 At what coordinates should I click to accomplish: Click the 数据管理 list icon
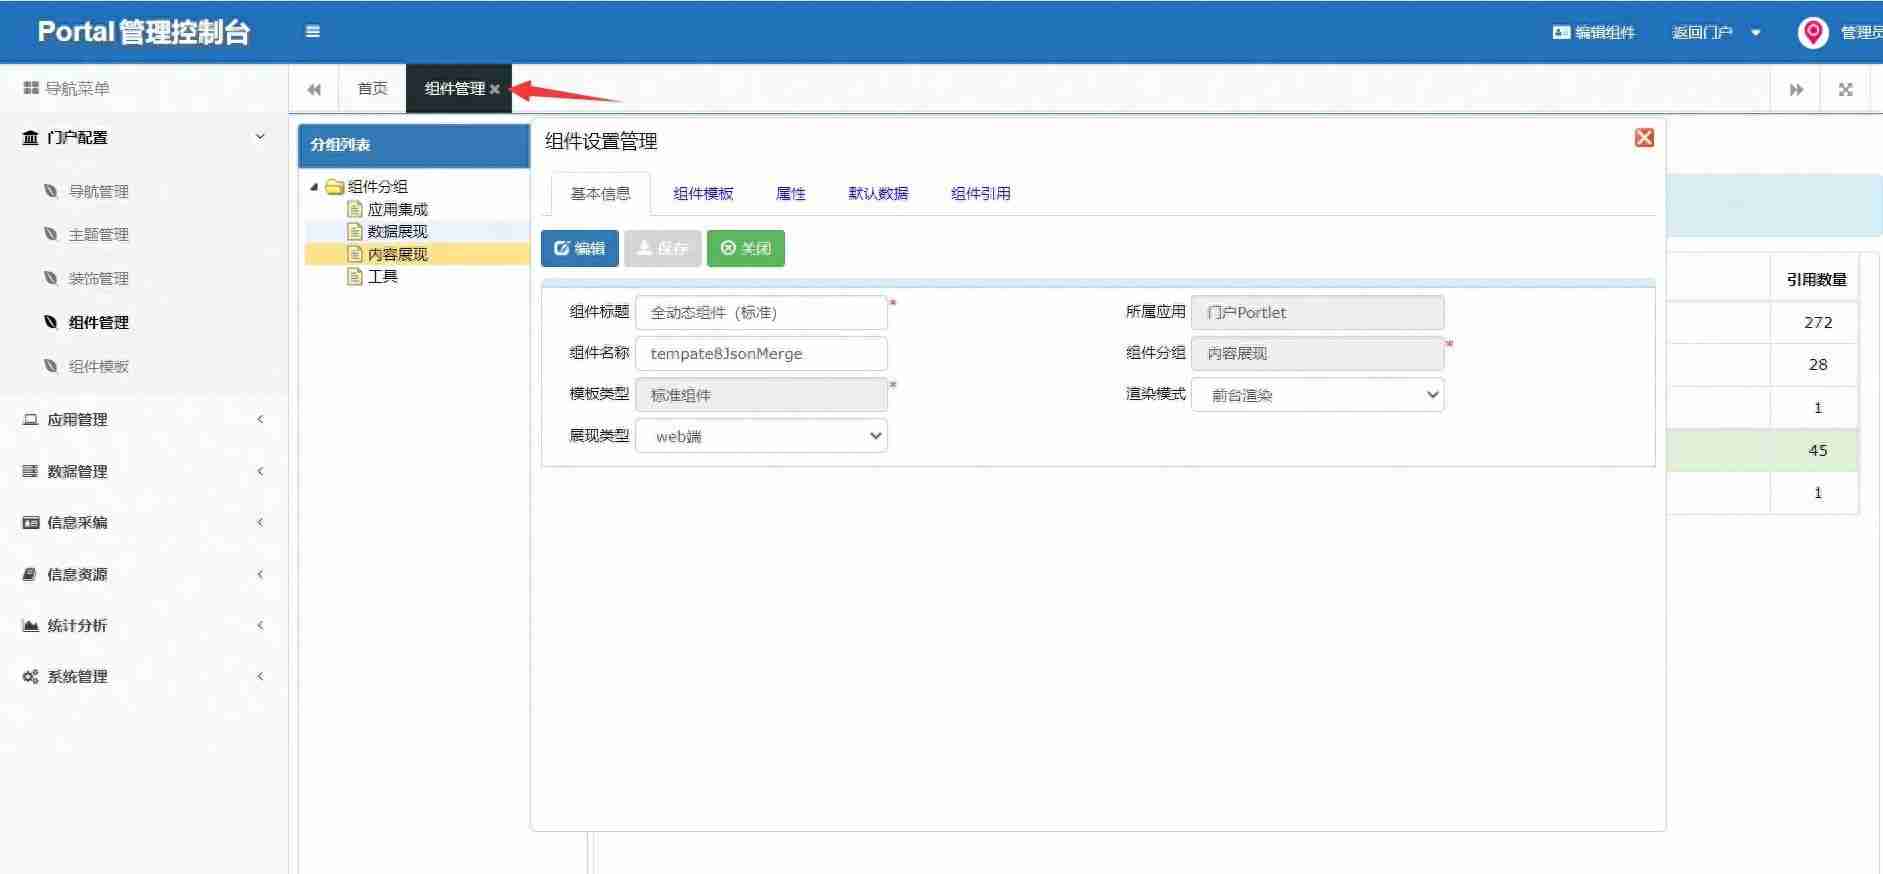pyautogui.click(x=31, y=471)
